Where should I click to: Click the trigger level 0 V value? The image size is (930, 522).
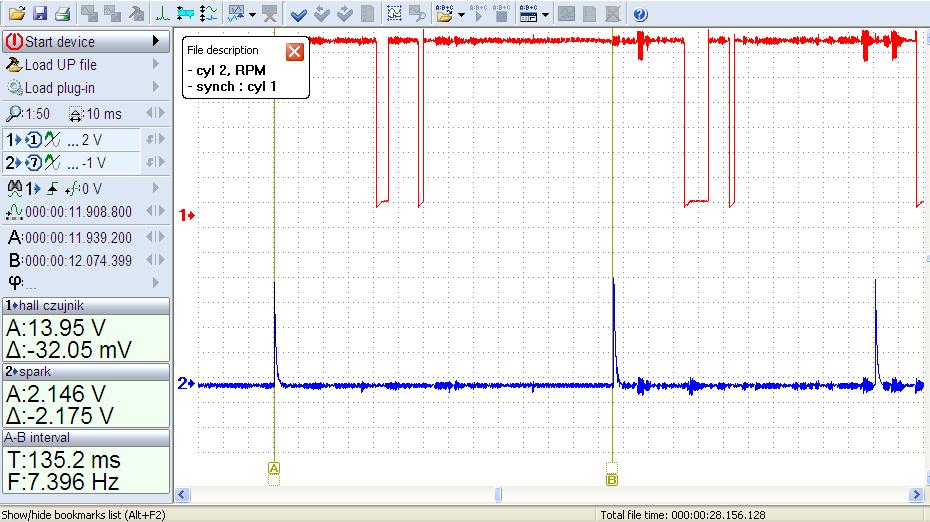point(91,189)
